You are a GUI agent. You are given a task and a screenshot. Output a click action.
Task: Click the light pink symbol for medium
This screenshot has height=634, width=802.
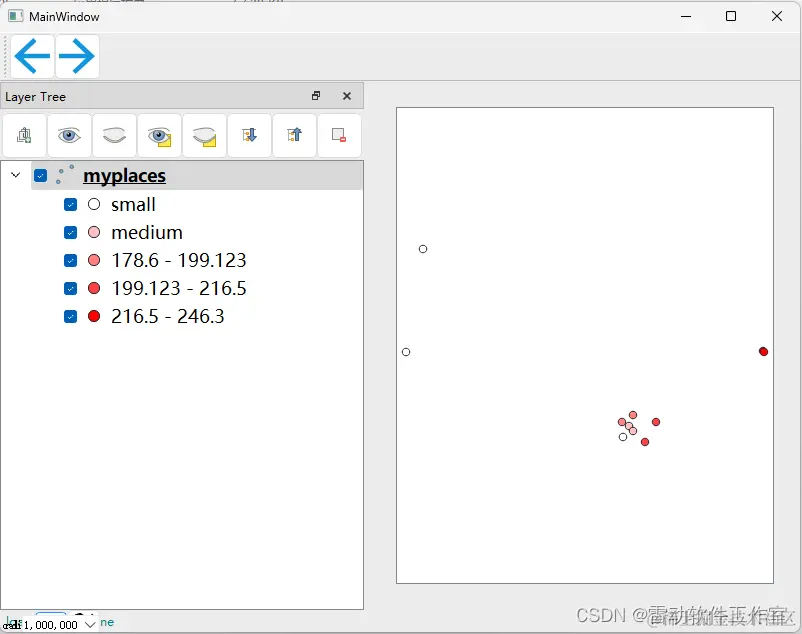[x=94, y=233]
